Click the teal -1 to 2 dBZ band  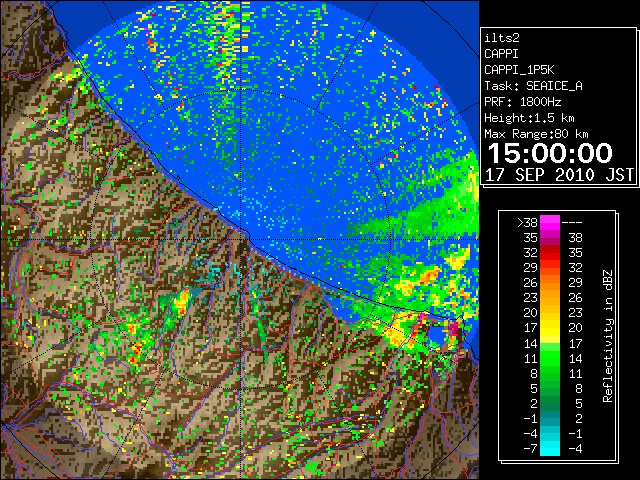pos(550,418)
